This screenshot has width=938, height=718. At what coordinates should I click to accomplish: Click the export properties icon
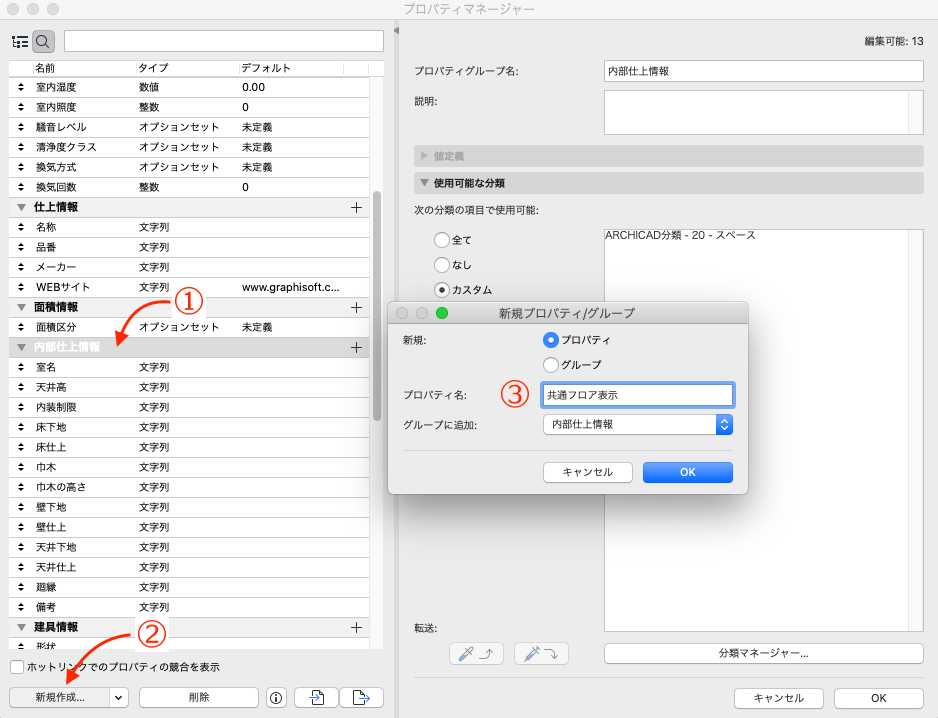coord(361,698)
